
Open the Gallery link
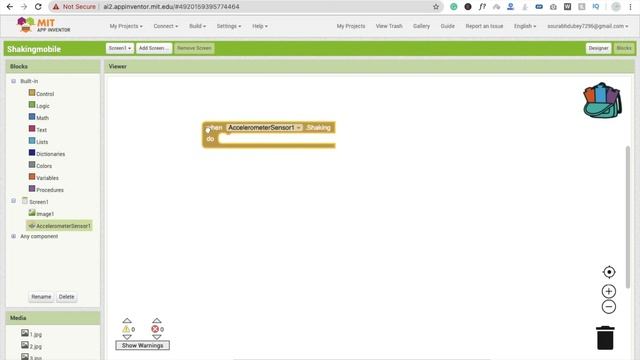pos(421,26)
